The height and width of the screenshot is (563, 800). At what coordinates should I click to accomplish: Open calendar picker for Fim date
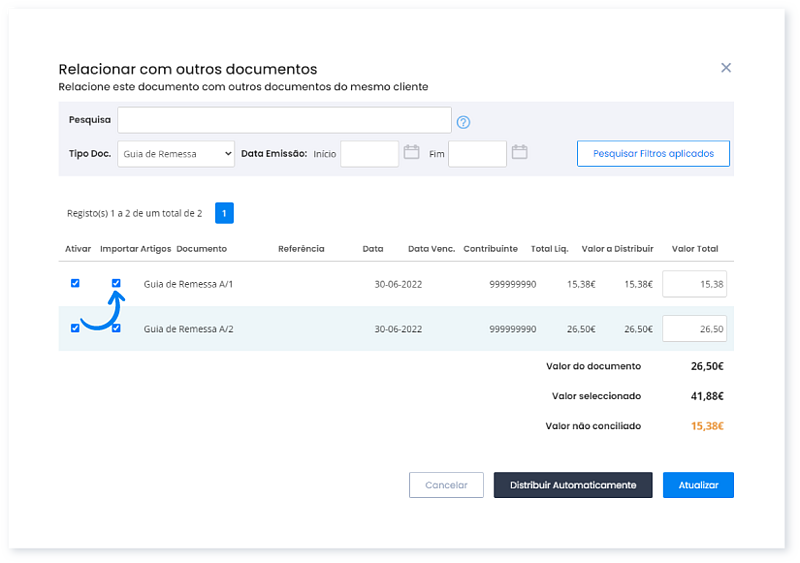coord(519,153)
